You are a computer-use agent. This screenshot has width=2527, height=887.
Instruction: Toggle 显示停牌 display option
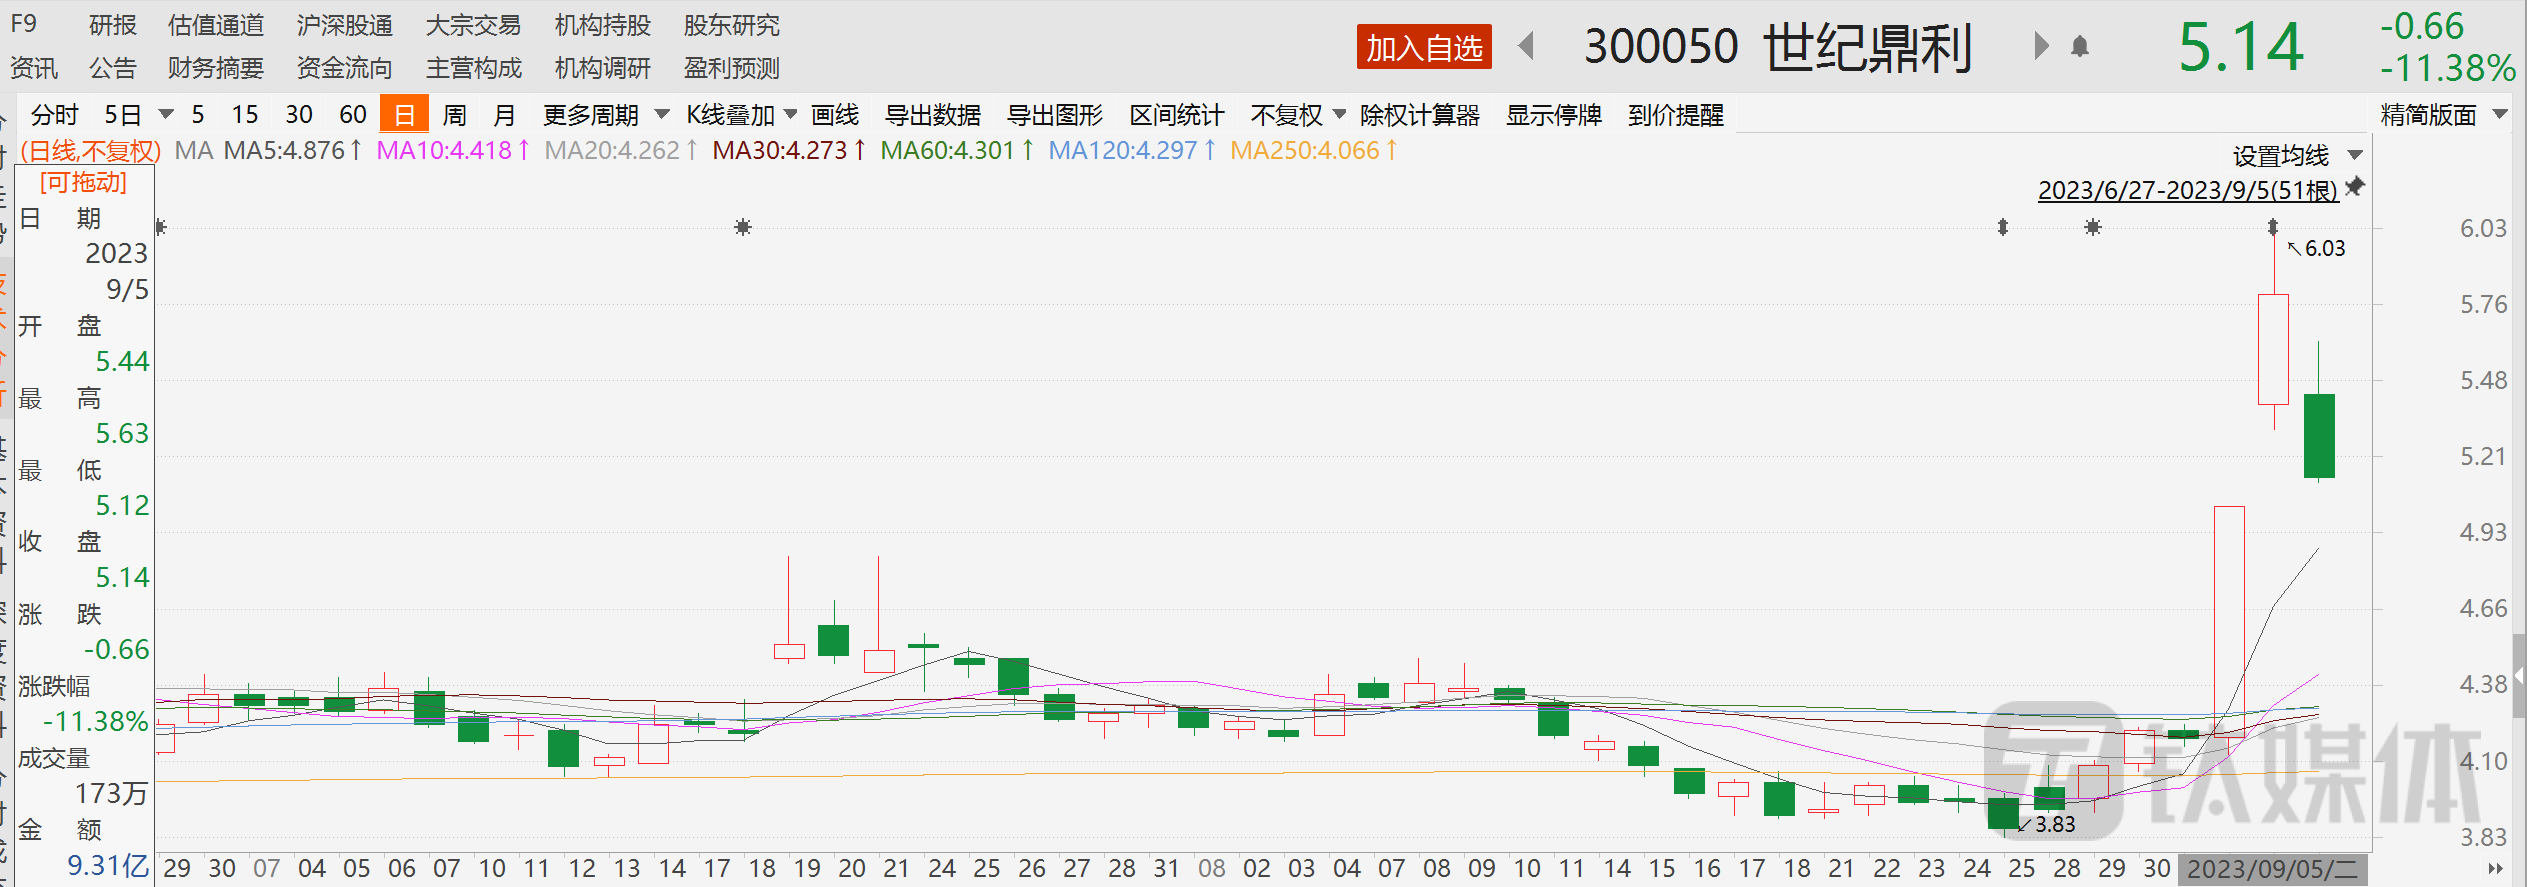pyautogui.click(x=1553, y=115)
